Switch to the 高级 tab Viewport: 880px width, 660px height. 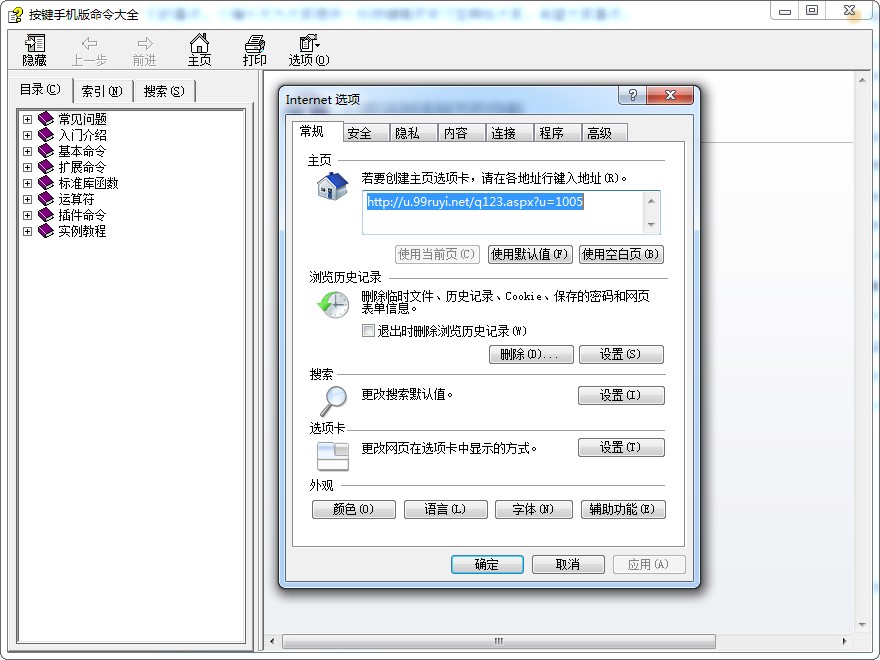click(x=604, y=133)
